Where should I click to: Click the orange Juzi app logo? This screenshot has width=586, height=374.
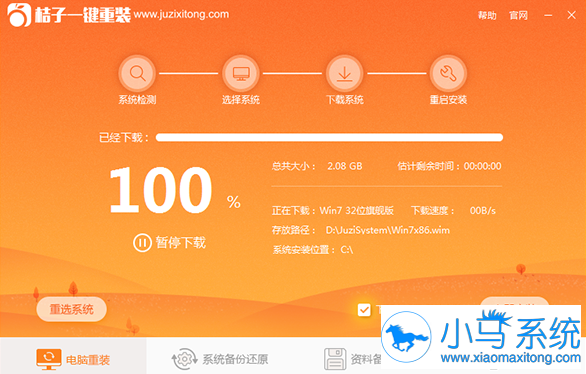(x=19, y=15)
